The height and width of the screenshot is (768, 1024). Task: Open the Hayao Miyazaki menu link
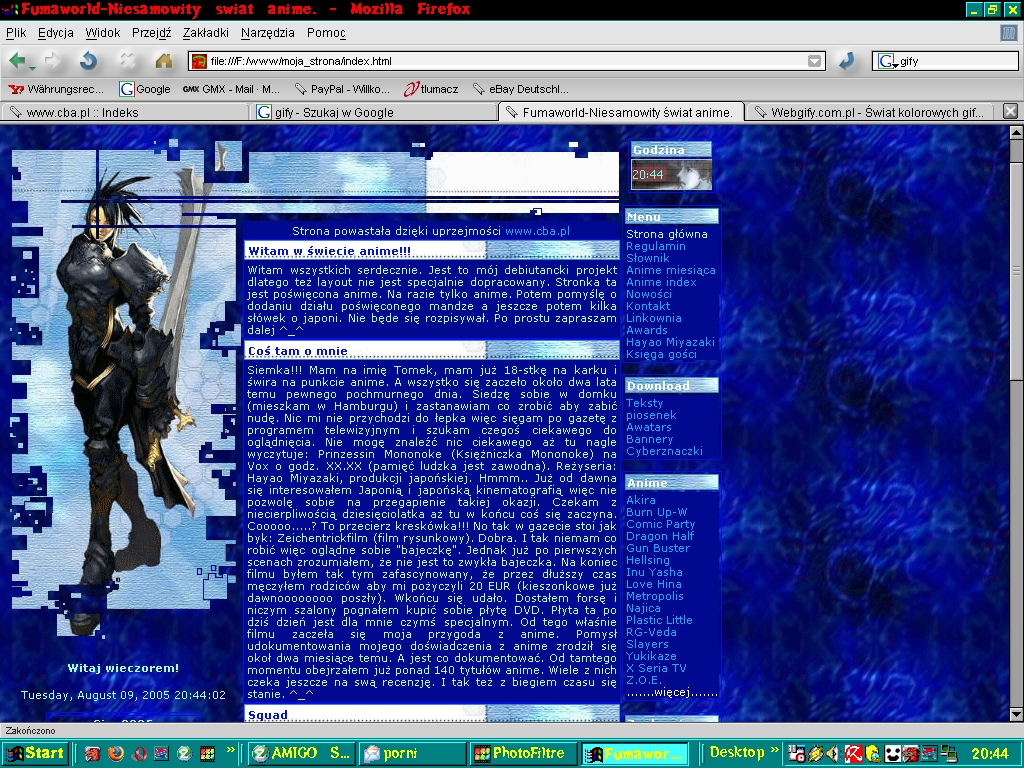pyautogui.click(x=670, y=342)
